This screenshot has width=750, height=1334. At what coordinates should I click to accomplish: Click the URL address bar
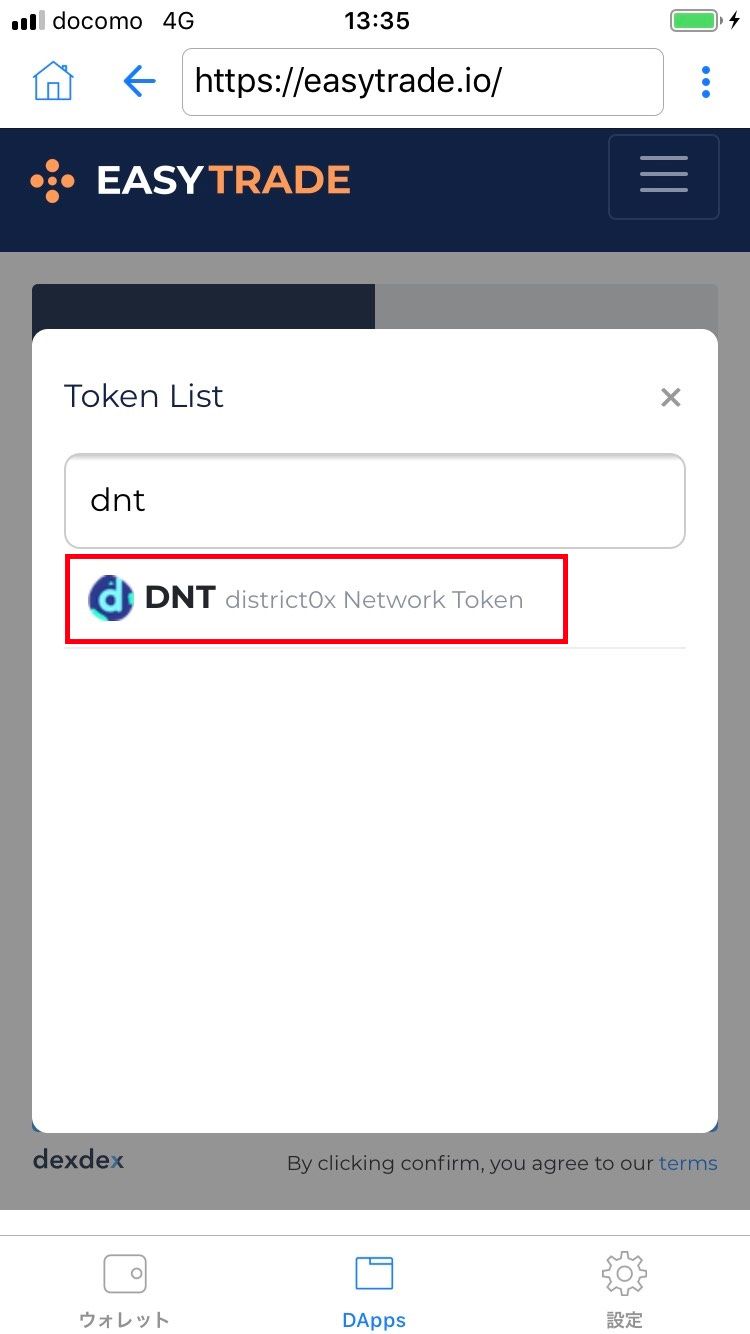click(x=423, y=82)
